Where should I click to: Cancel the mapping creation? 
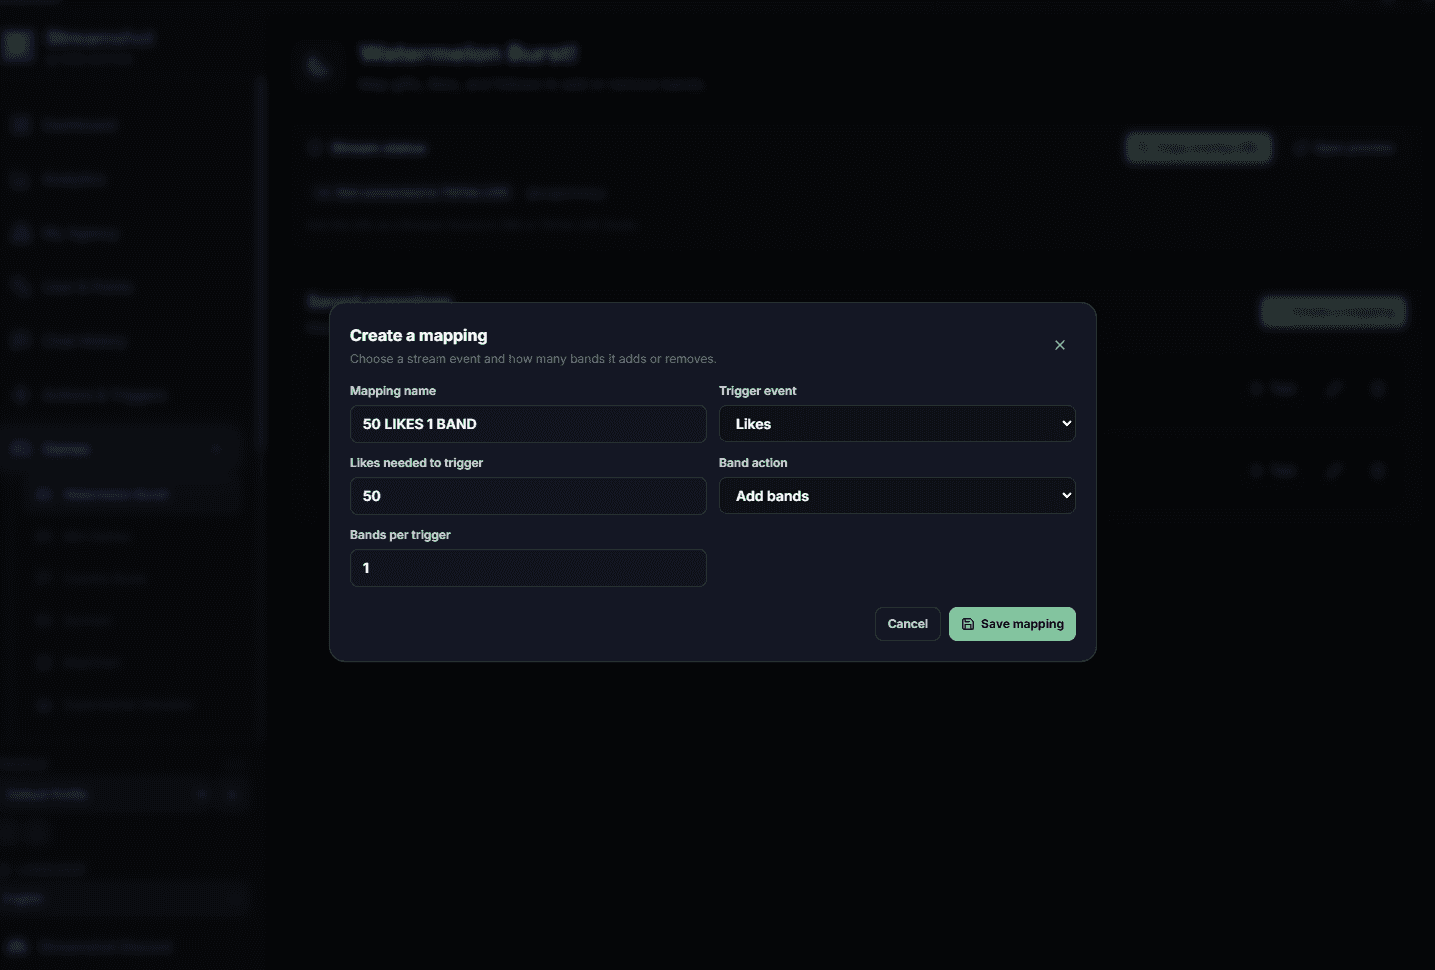(908, 624)
